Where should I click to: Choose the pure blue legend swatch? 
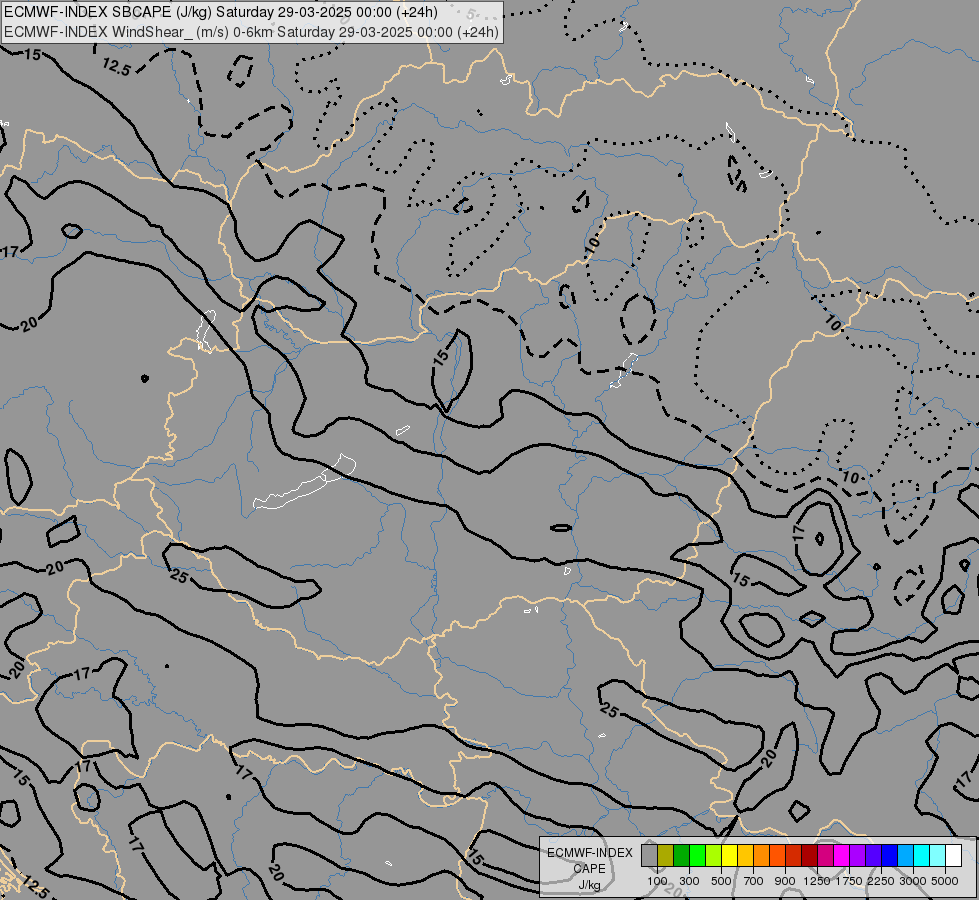point(890,855)
